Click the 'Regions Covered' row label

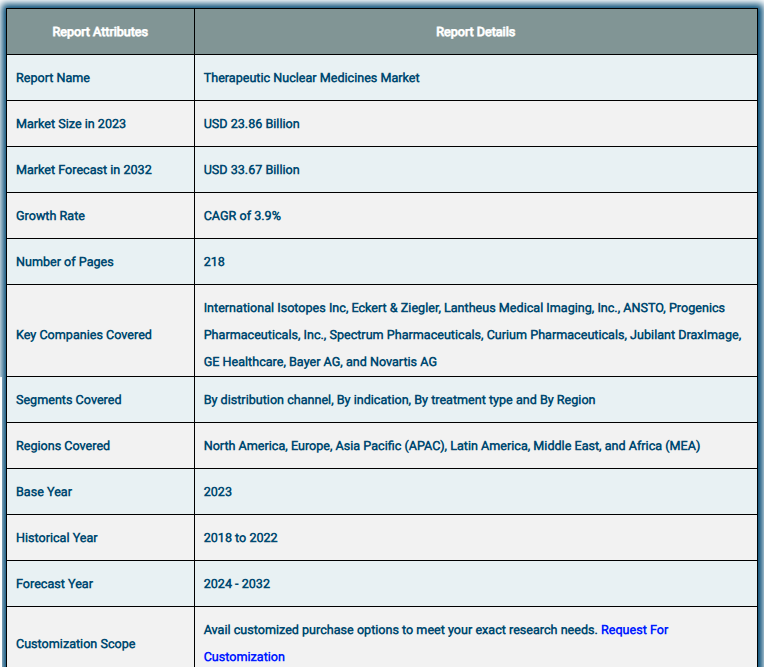tap(63, 446)
